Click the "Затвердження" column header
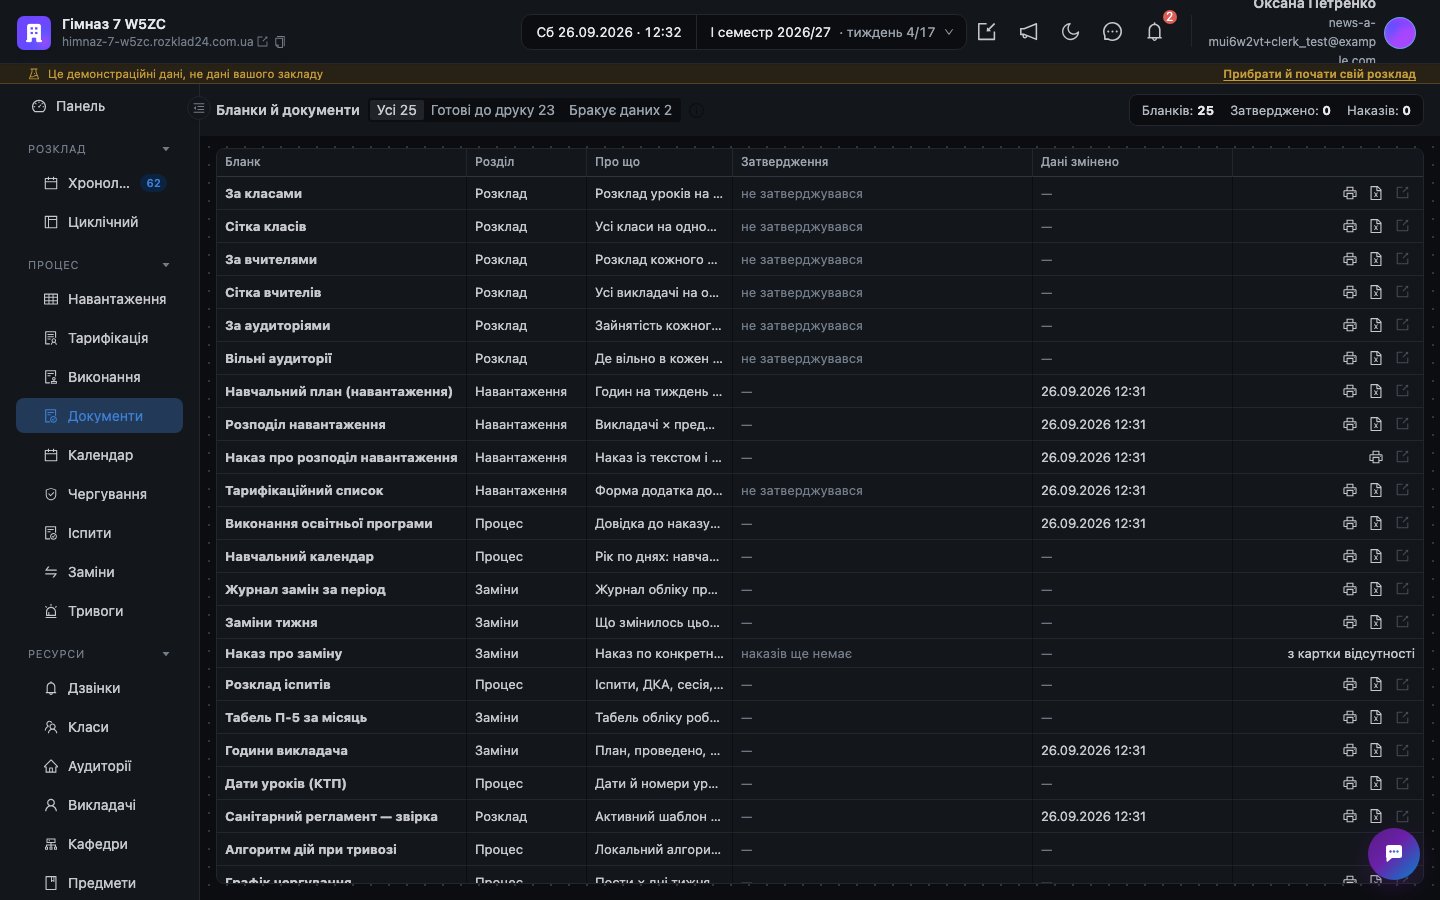 pos(784,161)
